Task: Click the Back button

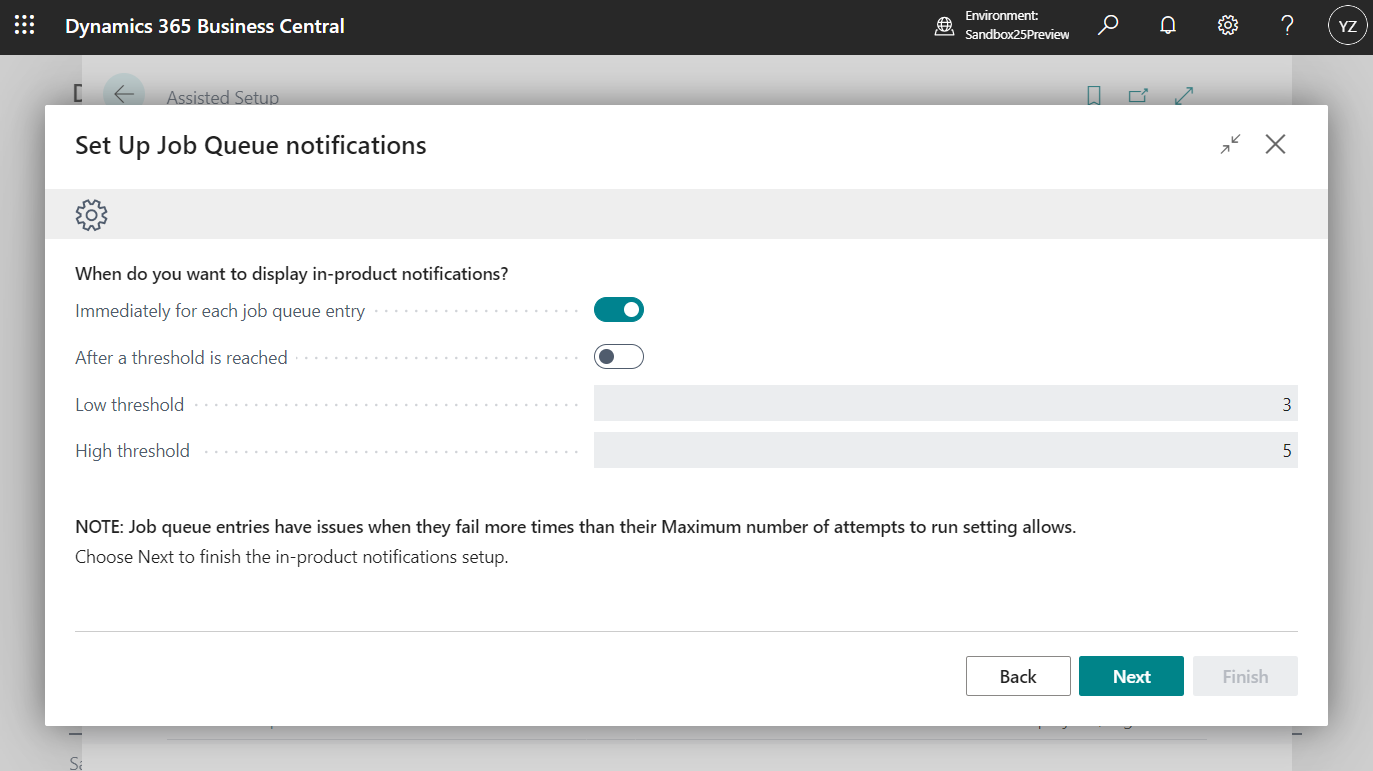Action: point(1018,676)
